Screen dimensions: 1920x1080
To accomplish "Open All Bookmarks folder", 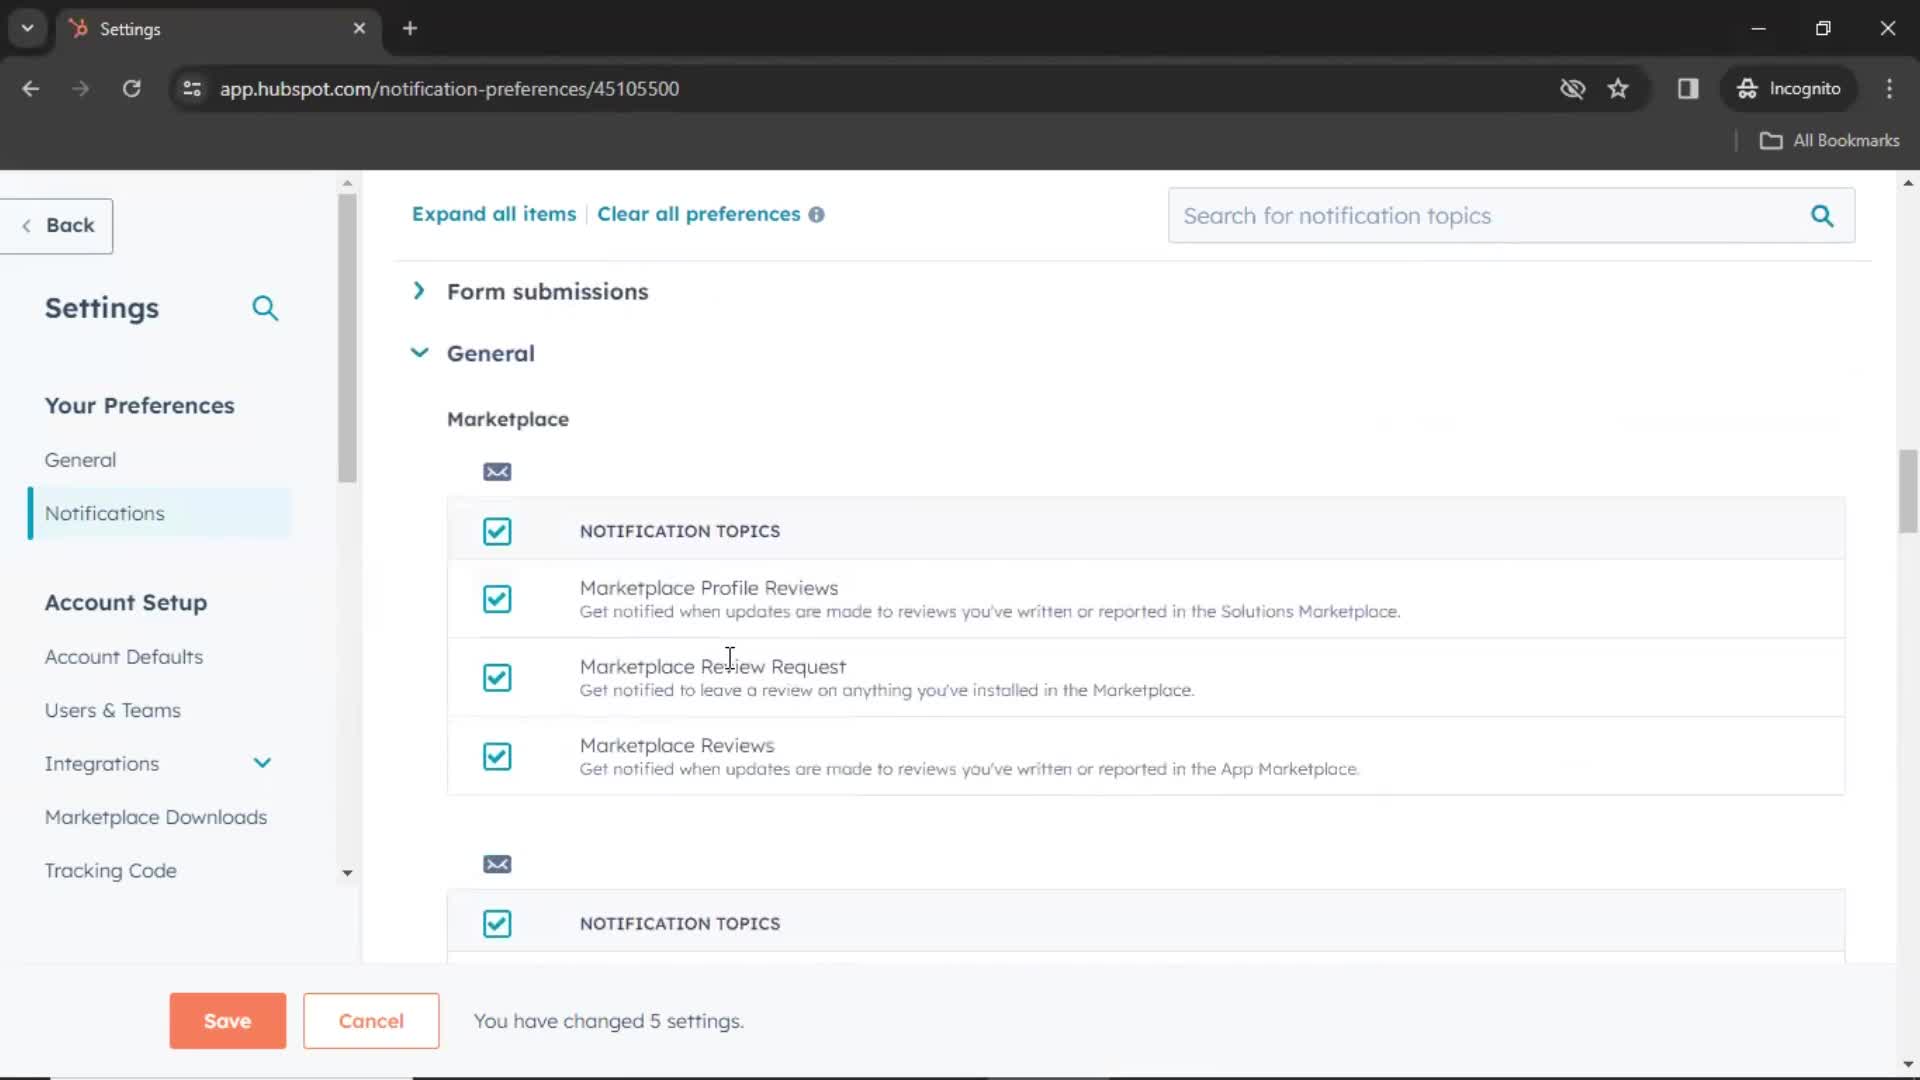I will pos(1829,141).
